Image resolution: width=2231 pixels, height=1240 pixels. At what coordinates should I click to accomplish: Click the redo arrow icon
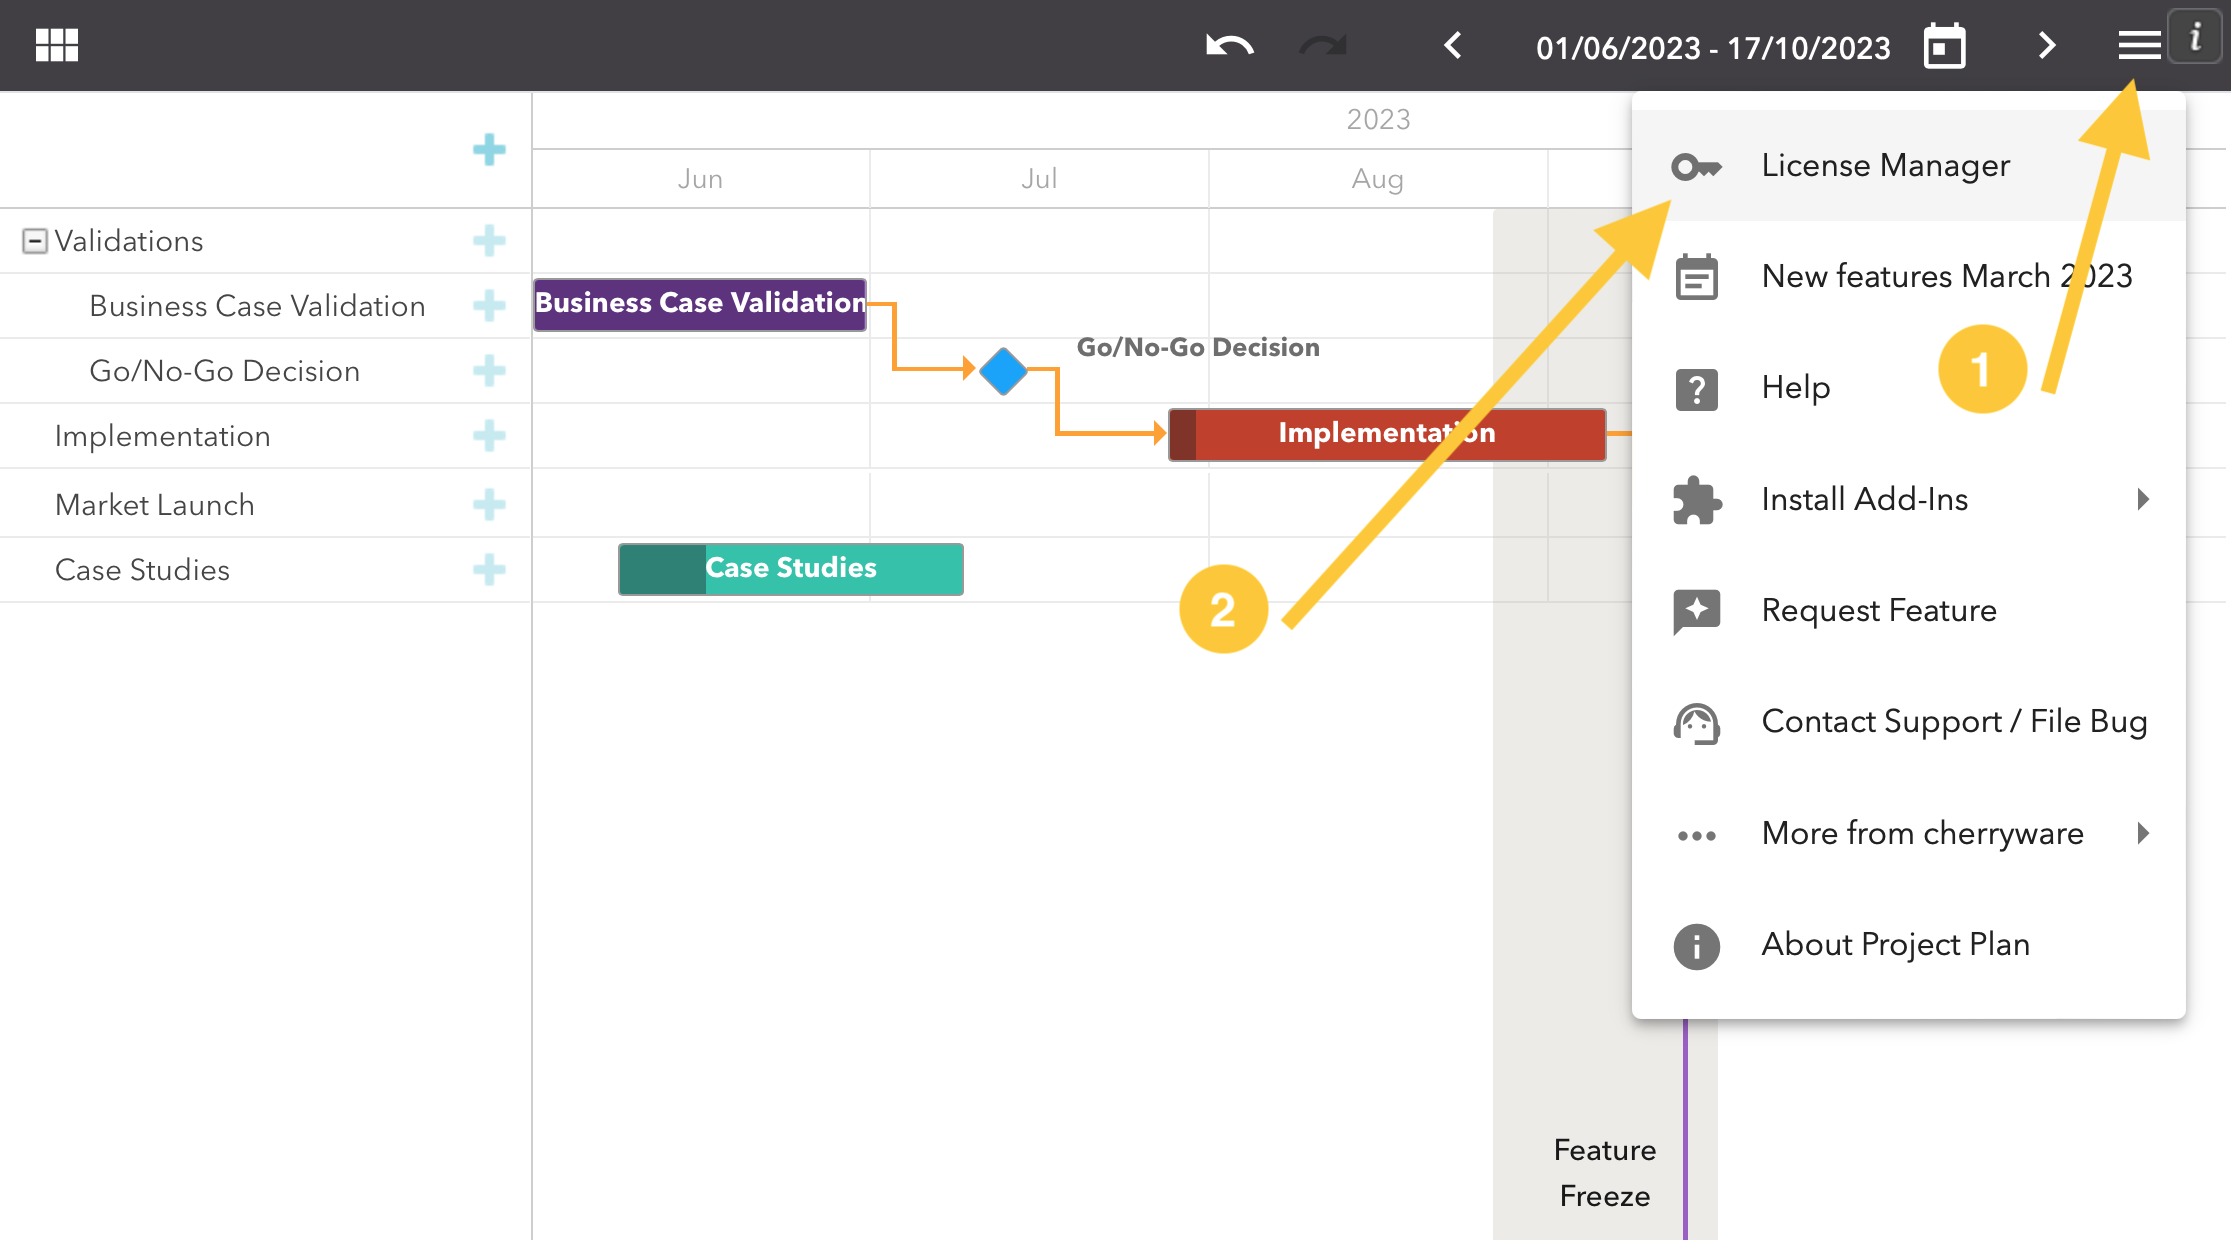[x=1322, y=46]
